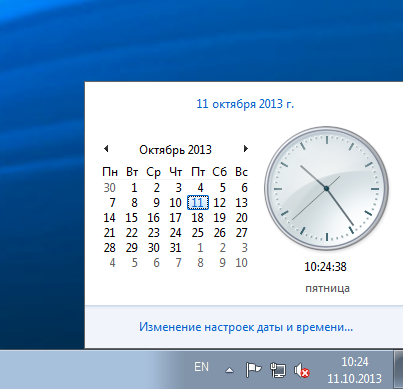Image resolution: width=403 pixels, height=389 pixels.
Task: Select highlighted date 11 in calendar
Action: (x=198, y=203)
